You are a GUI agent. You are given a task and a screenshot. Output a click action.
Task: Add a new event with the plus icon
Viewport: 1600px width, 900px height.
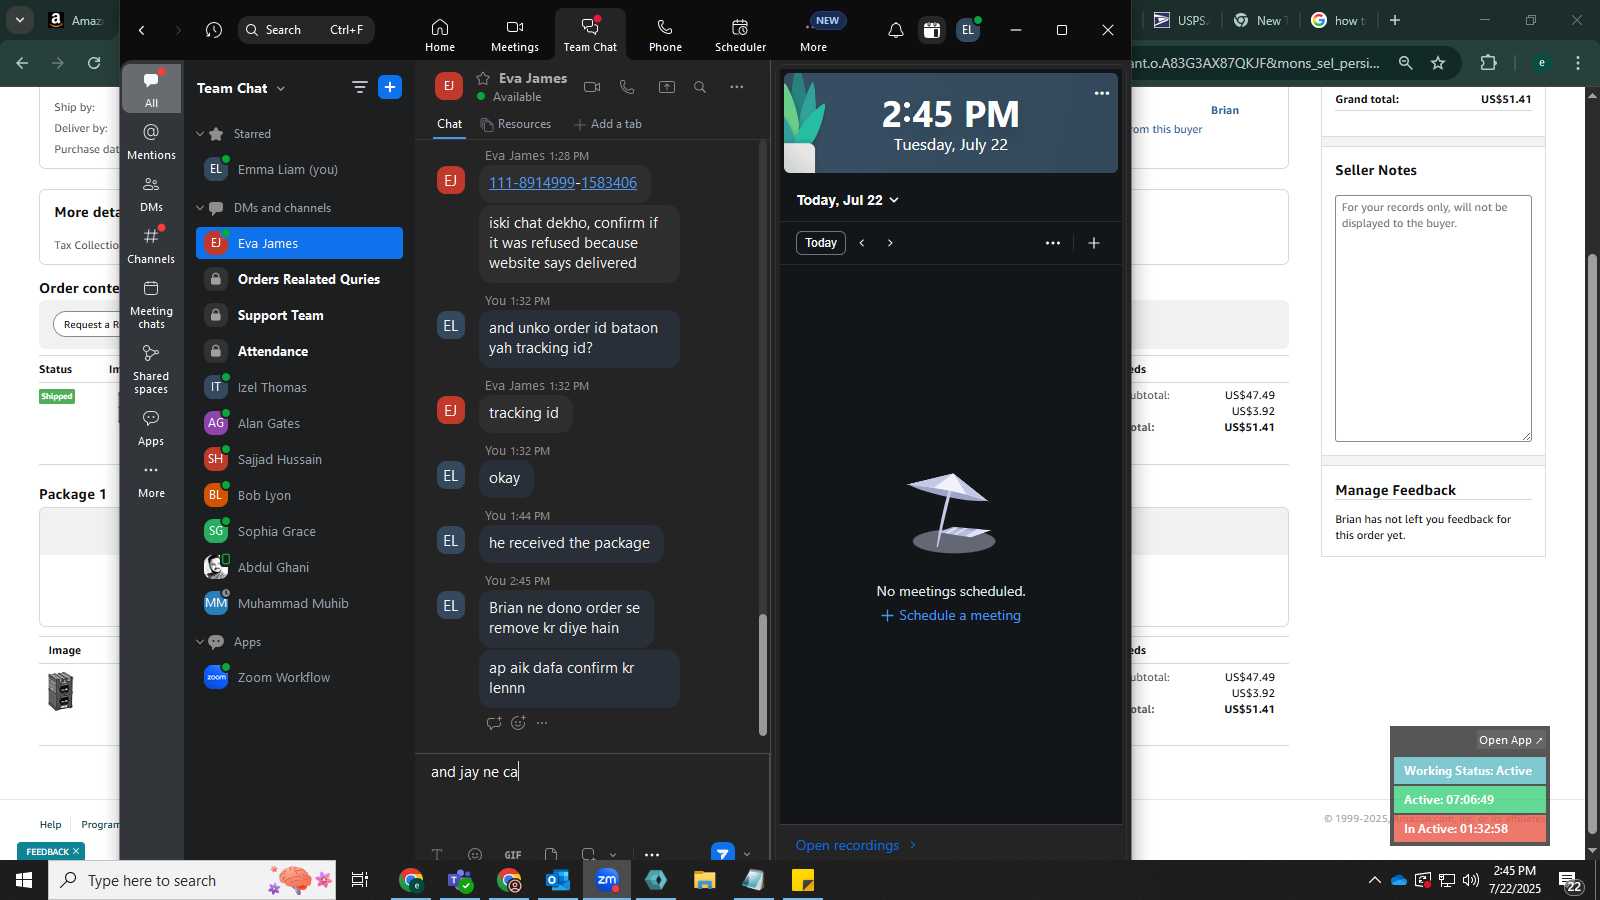coord(1094,243)
